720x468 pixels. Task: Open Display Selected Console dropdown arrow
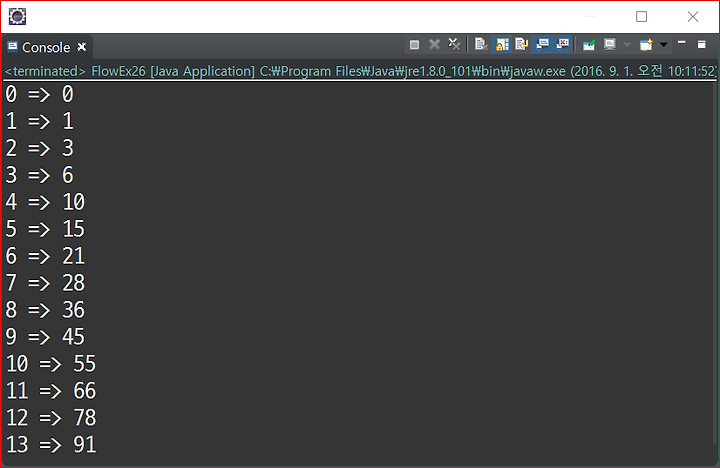[627, 45]
